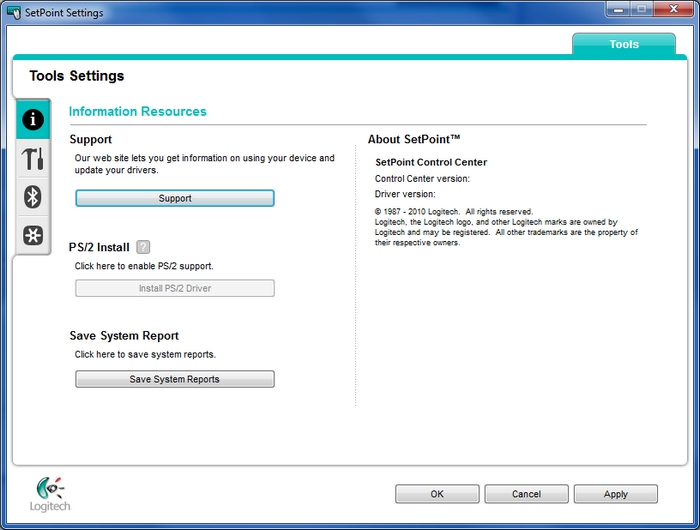Click the PS/2 Install help question mark
The width and height of the screenshot is (700, 530).
(x=143, y=247)
